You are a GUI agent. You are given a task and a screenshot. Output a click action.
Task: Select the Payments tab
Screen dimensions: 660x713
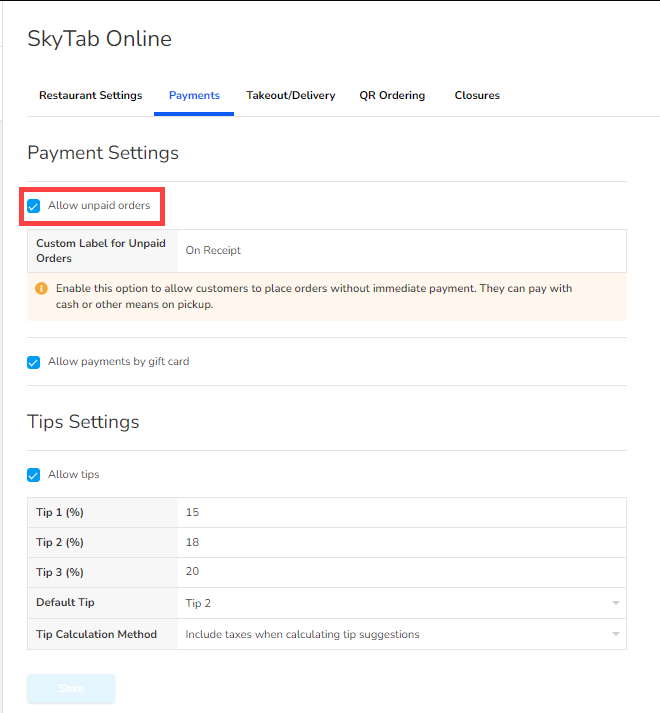click(194, 96)
